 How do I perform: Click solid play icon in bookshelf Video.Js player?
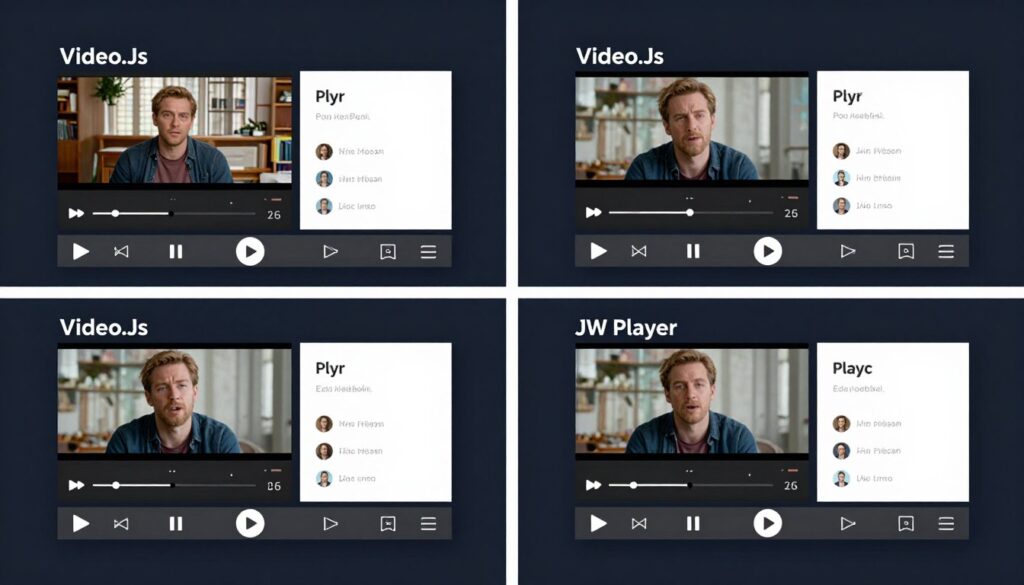click(80, 251)
